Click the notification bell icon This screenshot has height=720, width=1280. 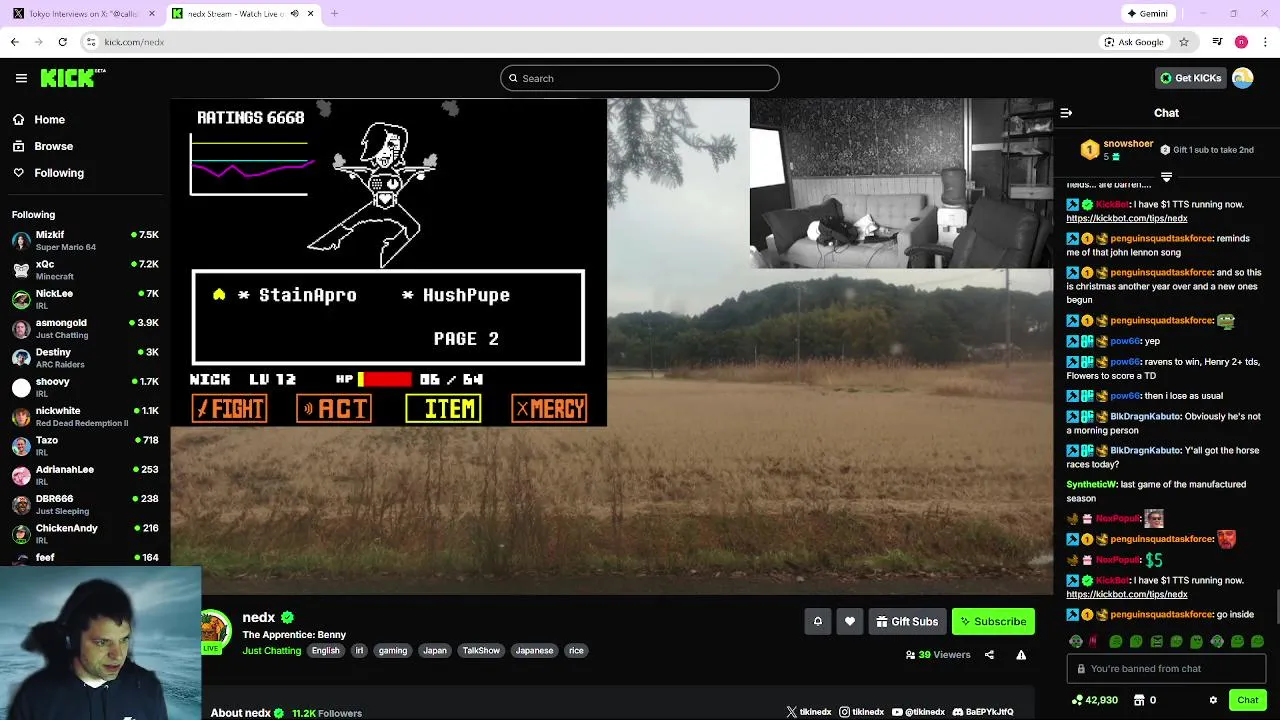[x=817, y=621]
